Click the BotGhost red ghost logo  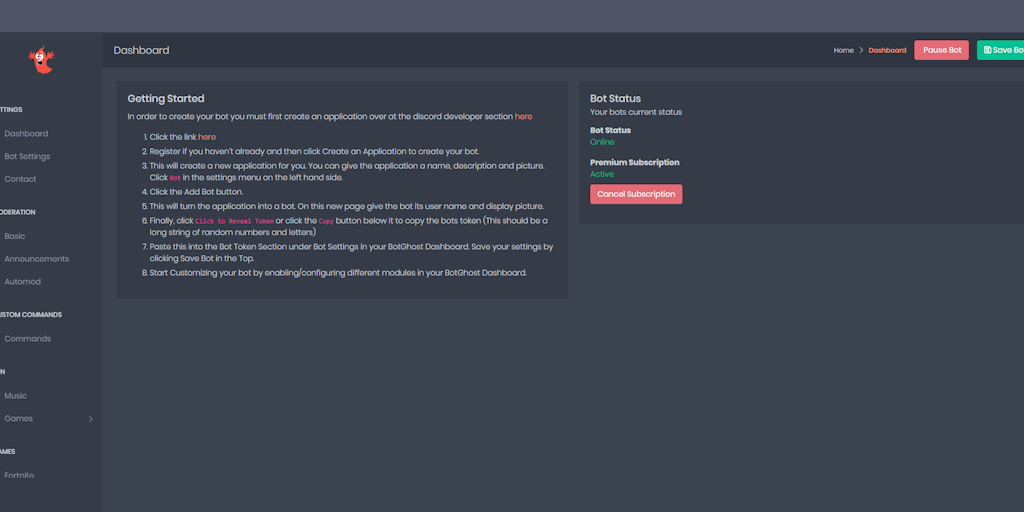tap(42, 60)
